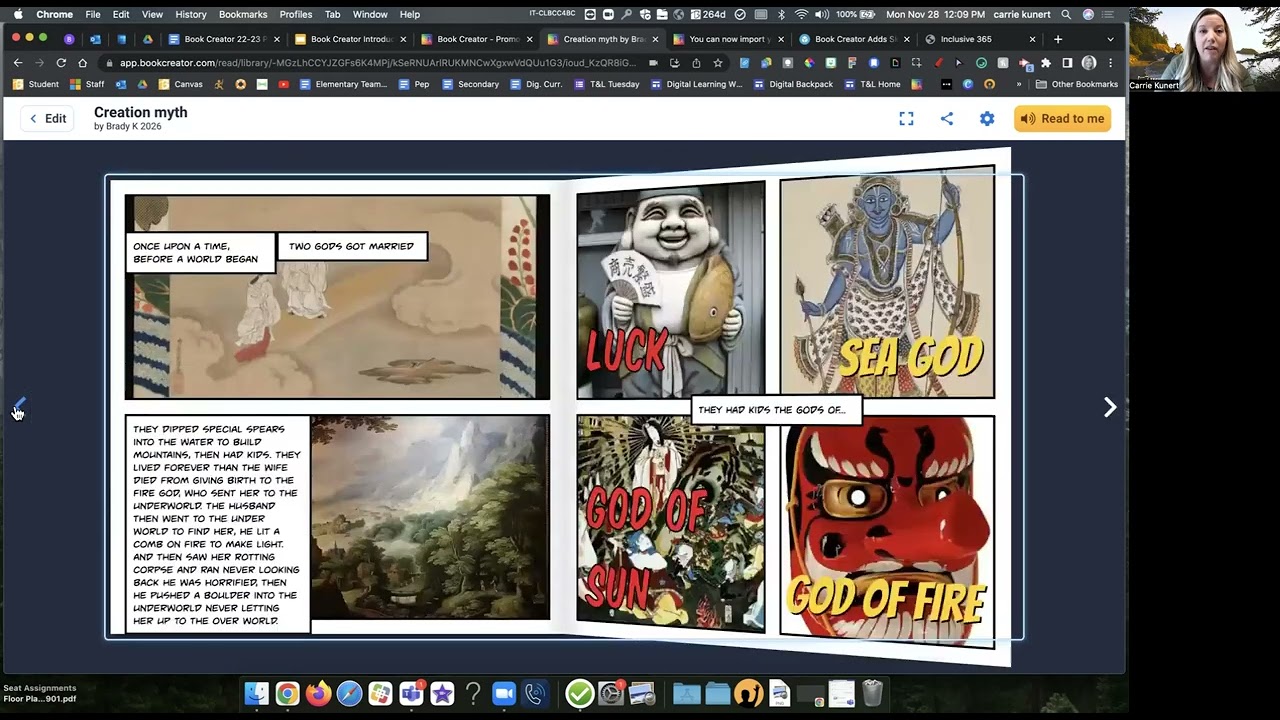Screen dimensions: 1280x720
Task: Open the Digital Backpack bookmark folder
Action: pyautogui.click(x=793, y=84)
